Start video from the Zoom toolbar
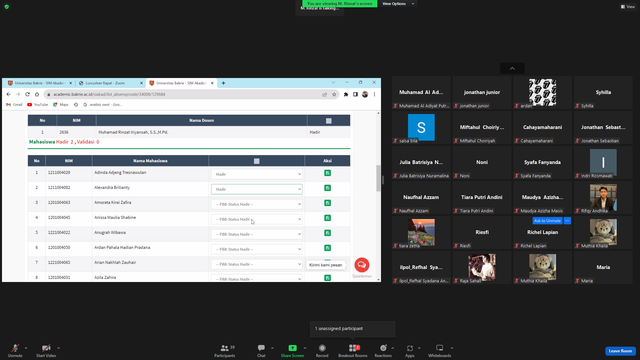This screenshot has height=360, width=640. click(46, 350)
